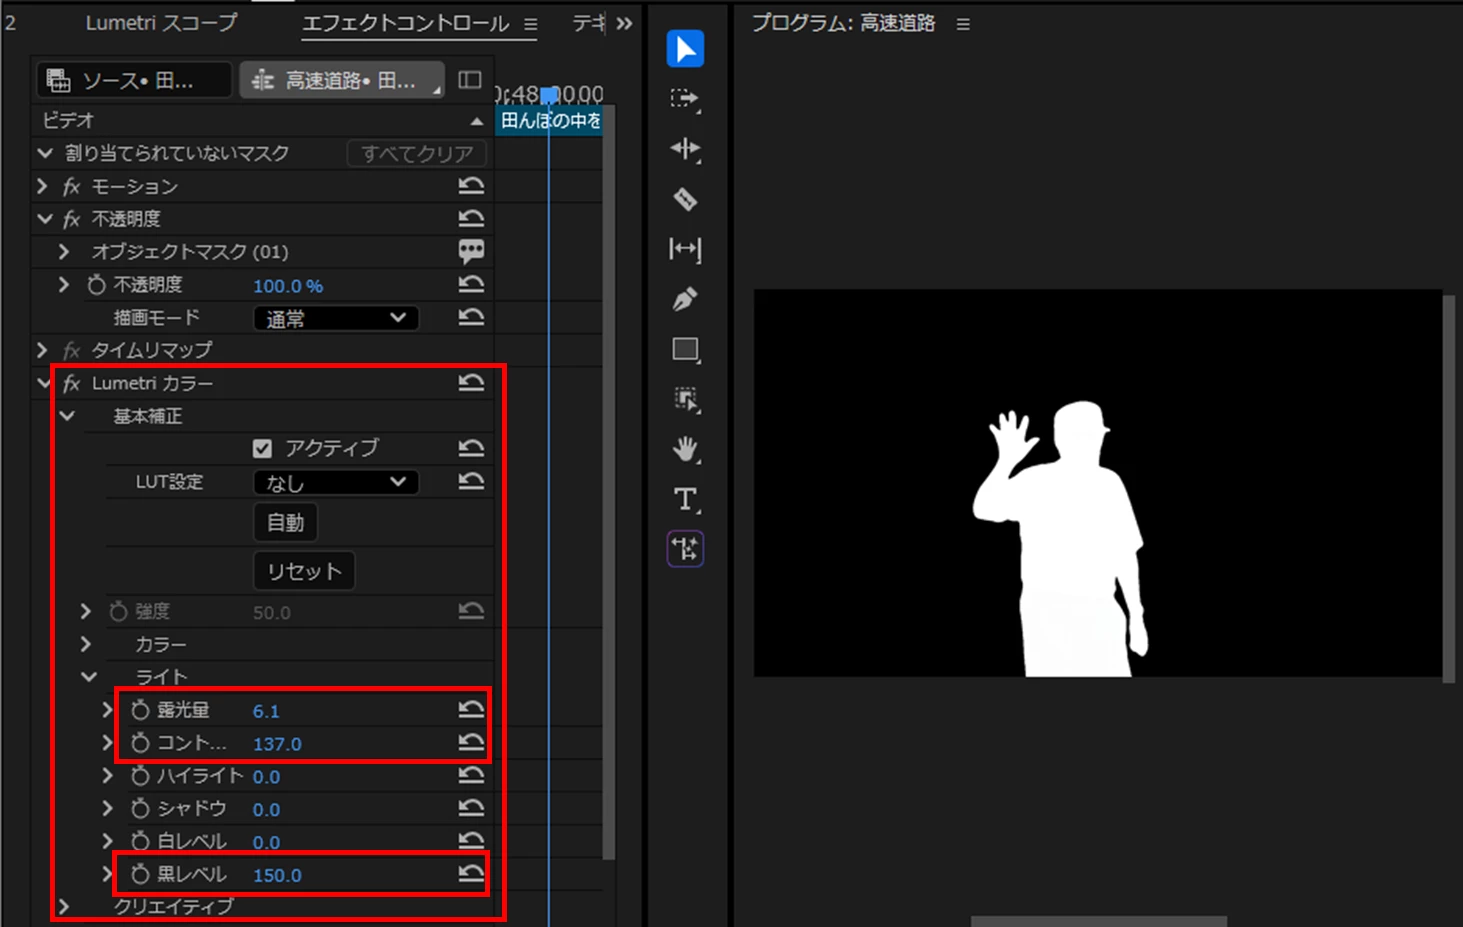Select the Razor tool
The image size is (1463, 927).
(685, 199)
